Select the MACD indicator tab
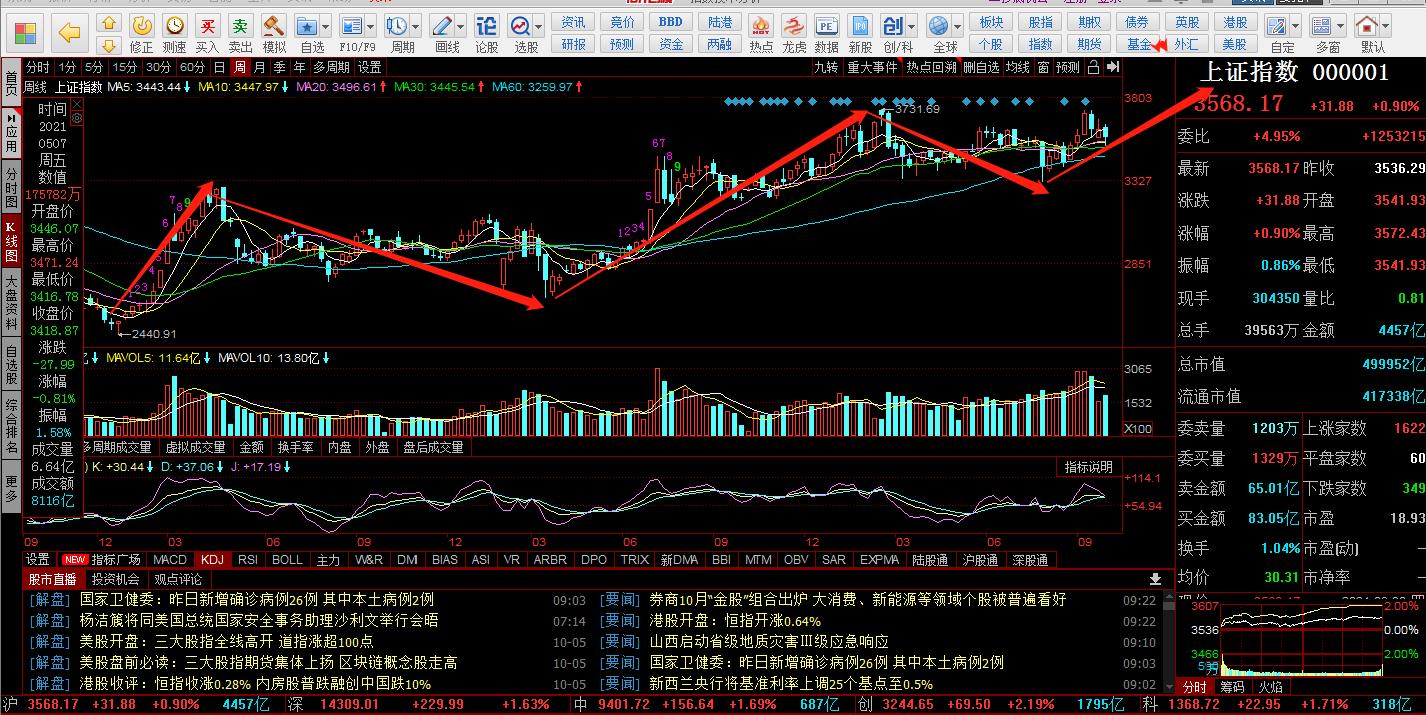 point(169,560)
